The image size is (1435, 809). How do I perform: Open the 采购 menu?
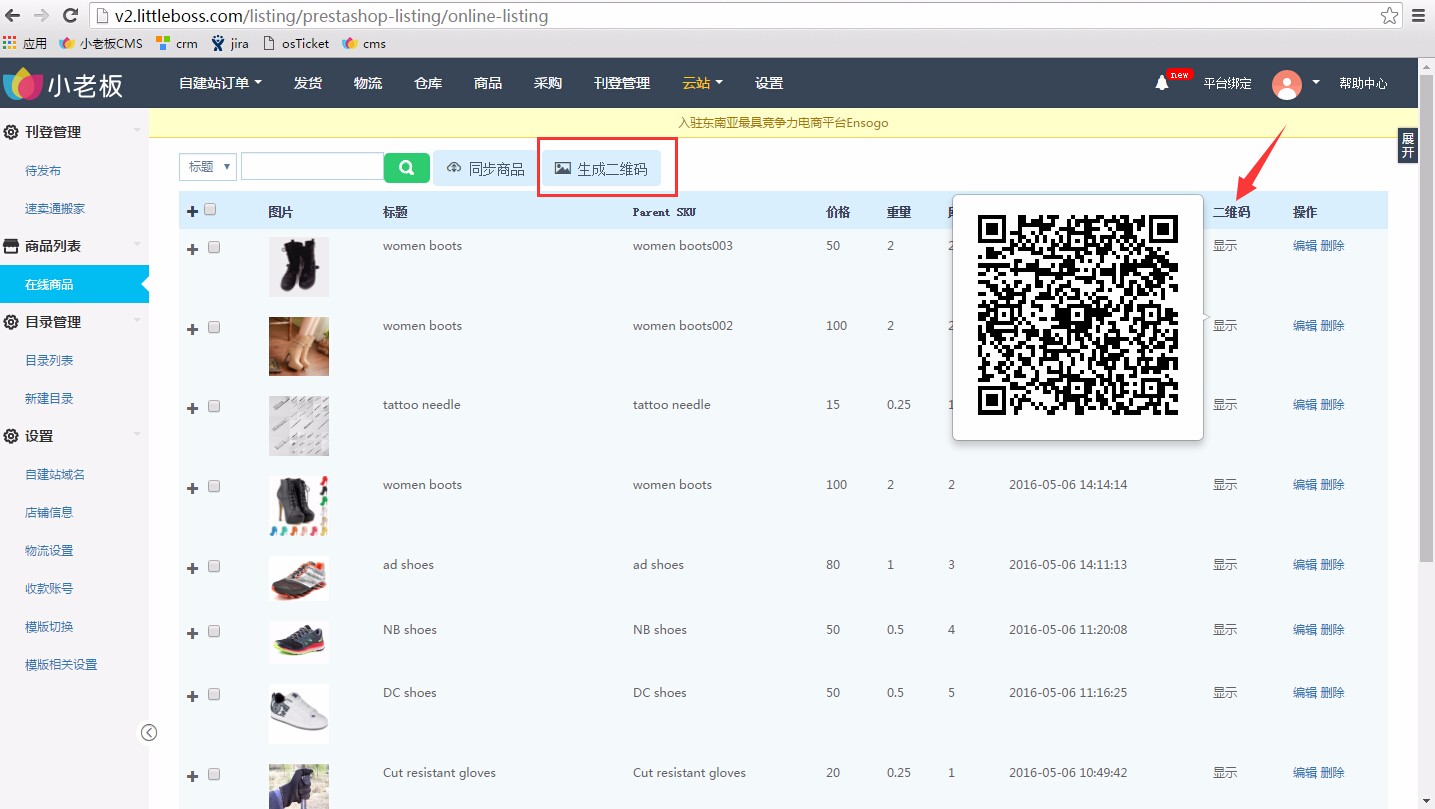[548, 83]
